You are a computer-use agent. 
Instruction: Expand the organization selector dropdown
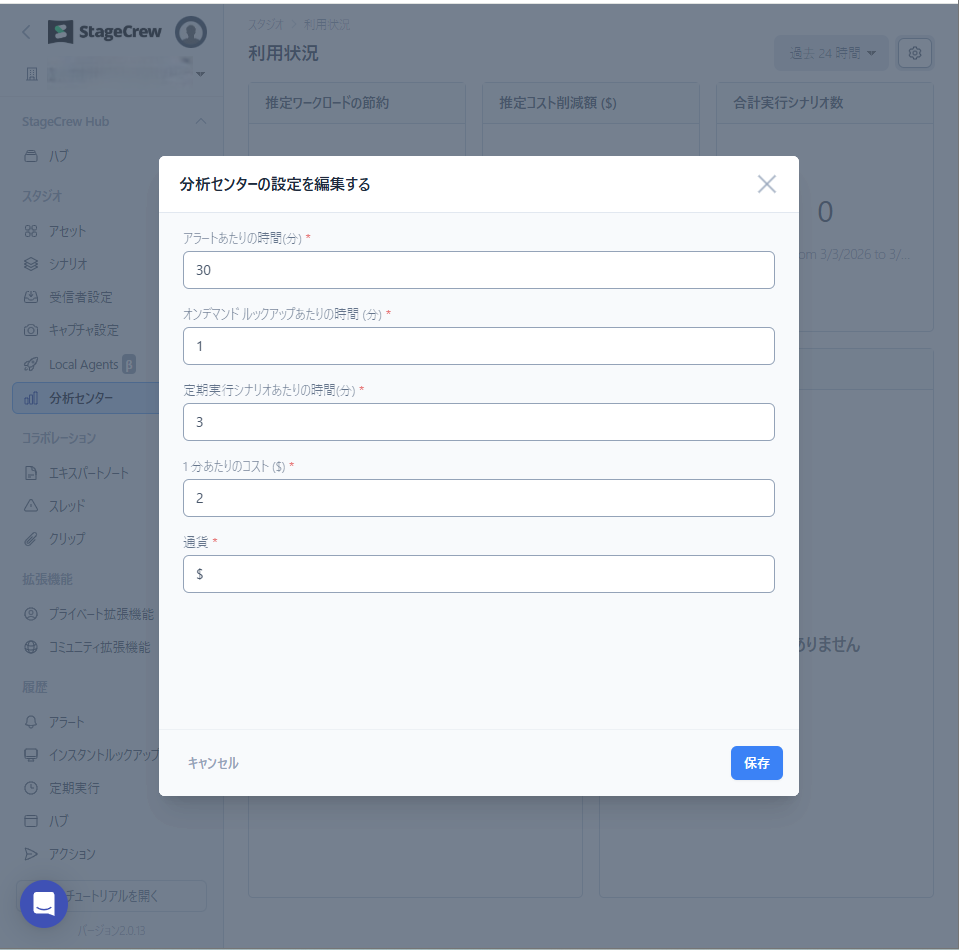tap(201, 75)
